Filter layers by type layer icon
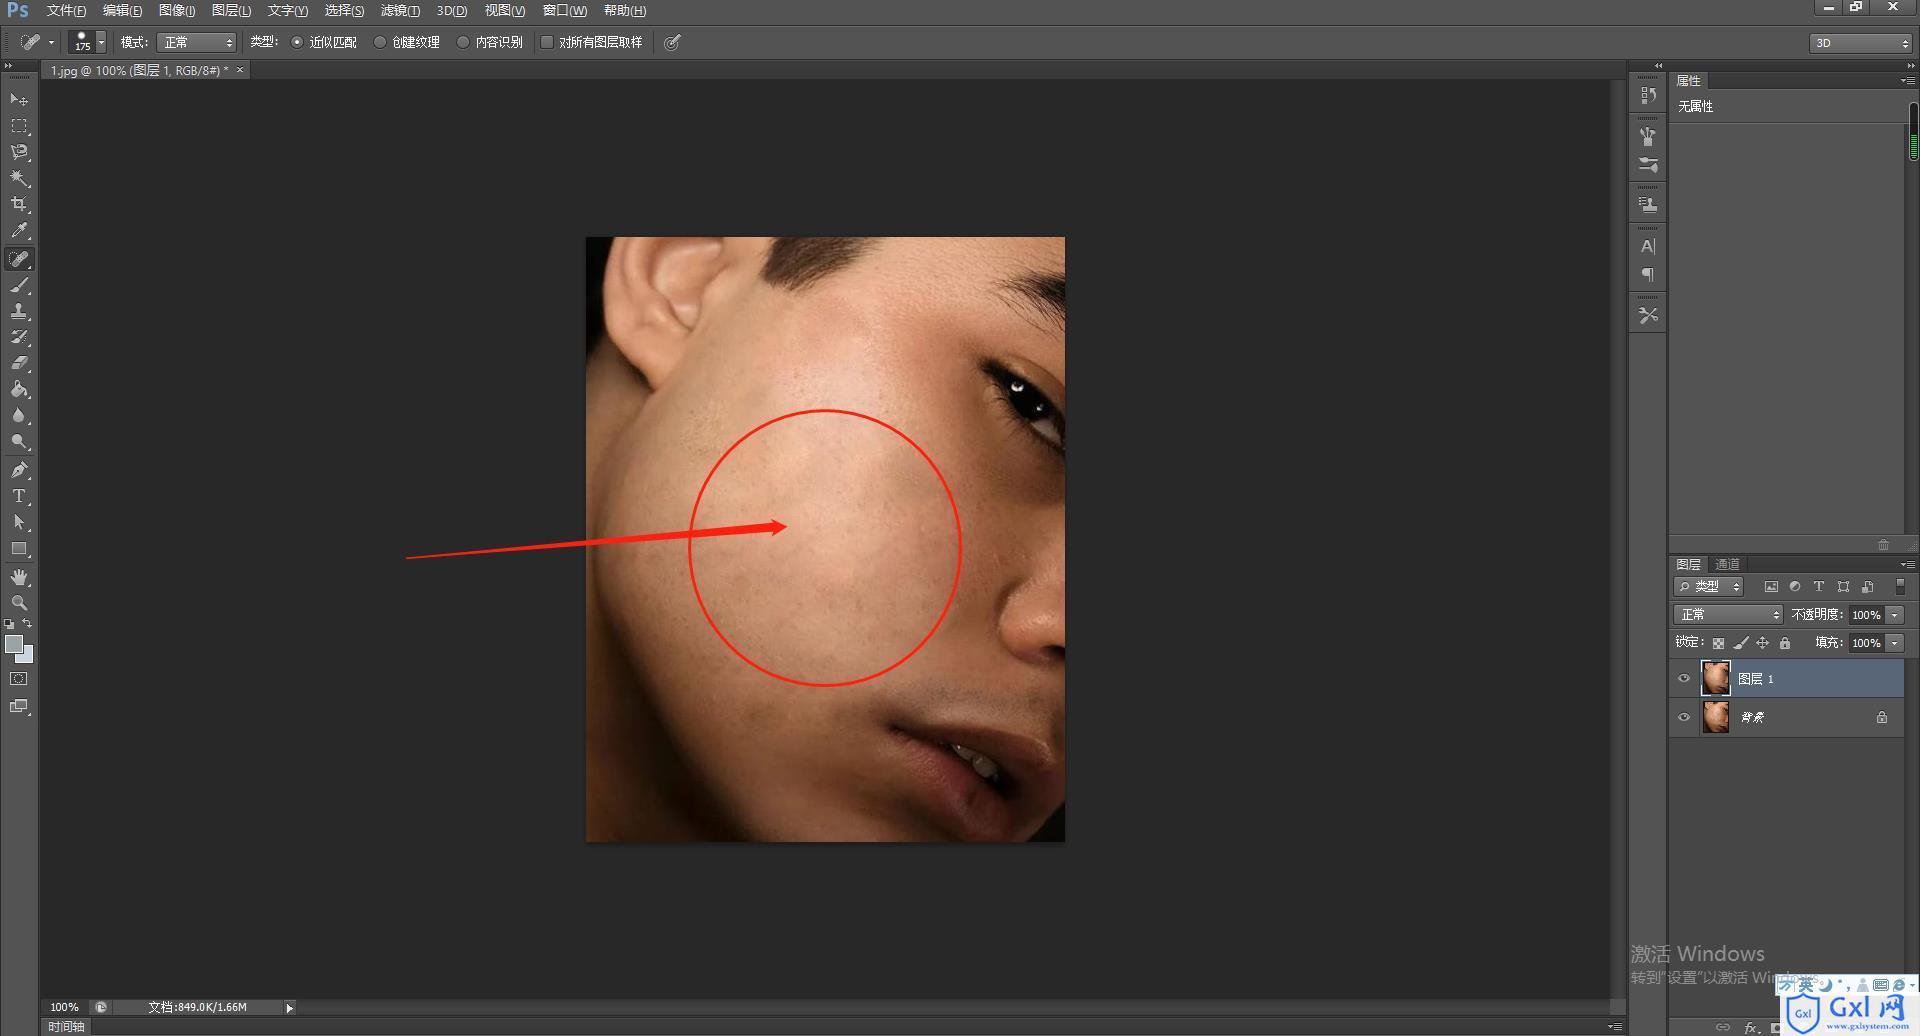This screenshot has height=1036, width=1920. click(x=1819, y=587)
